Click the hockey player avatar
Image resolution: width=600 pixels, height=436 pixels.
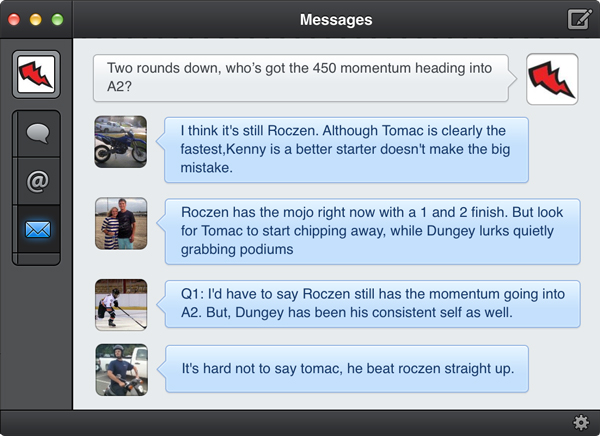tap(121, 304)
